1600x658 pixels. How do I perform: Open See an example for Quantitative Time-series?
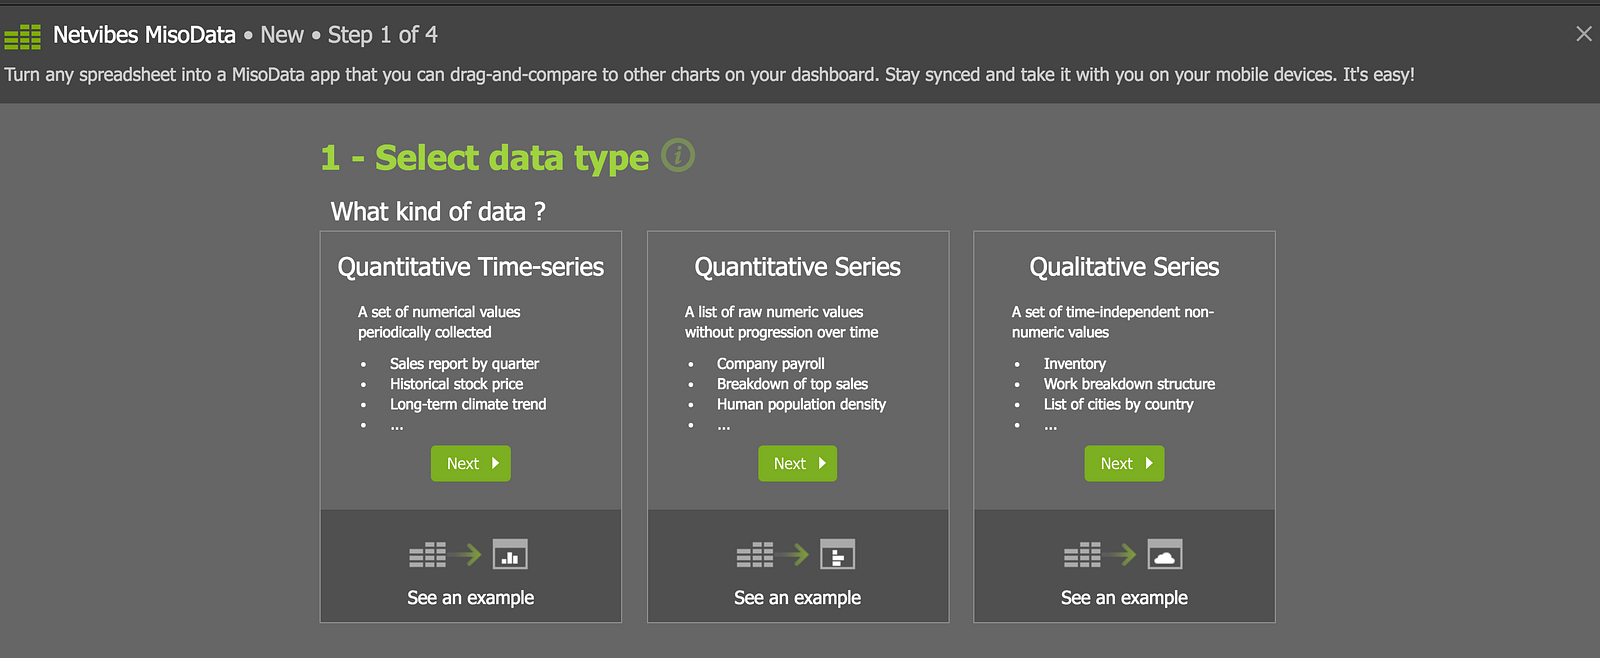(471, 597)
